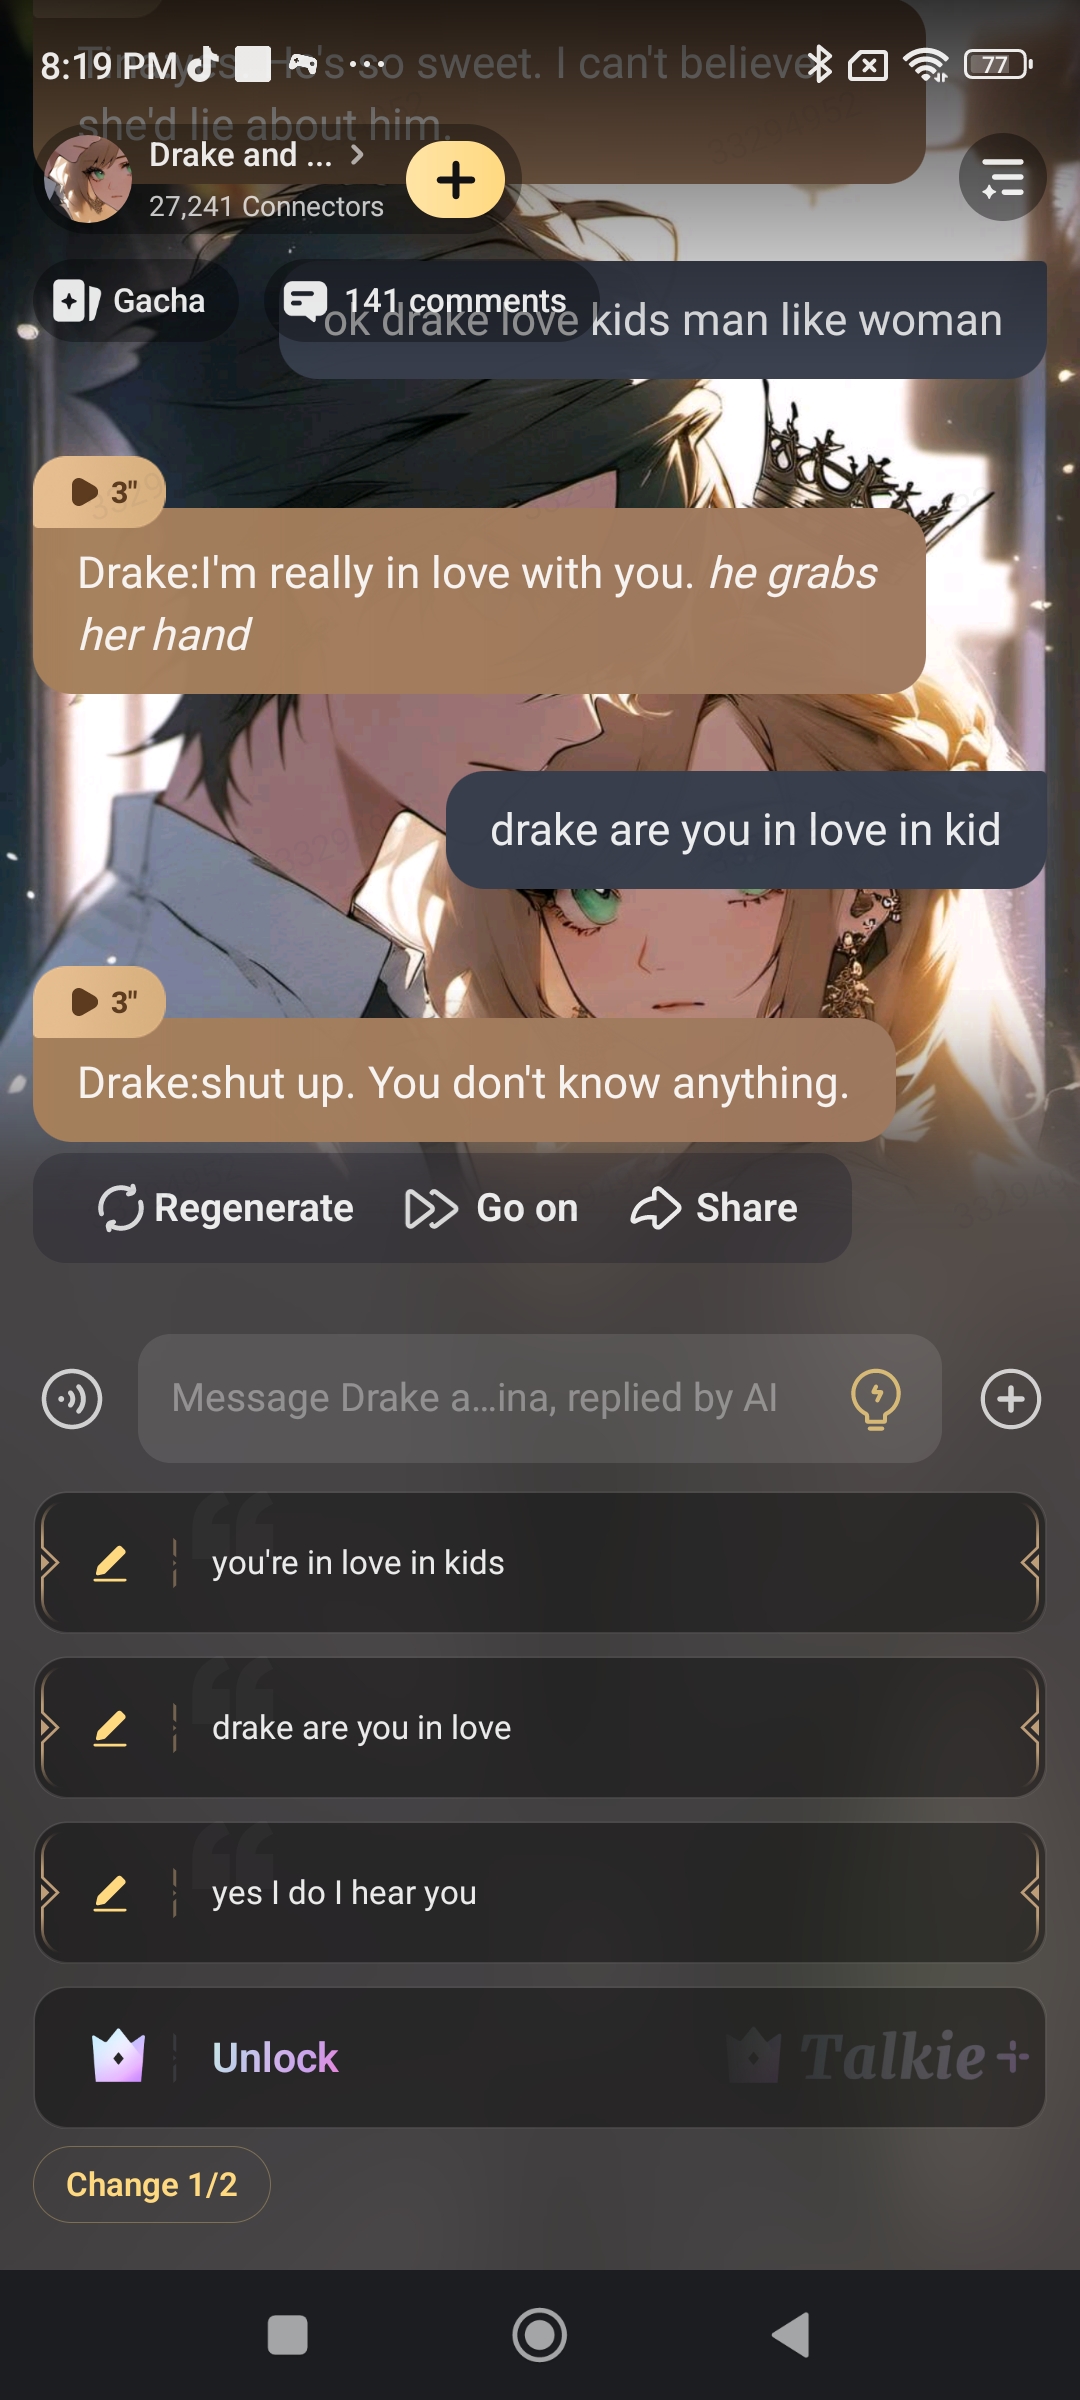Tap the yellow plus connect button
This screenshot has height=2400, width=1080.
[455, 180]
